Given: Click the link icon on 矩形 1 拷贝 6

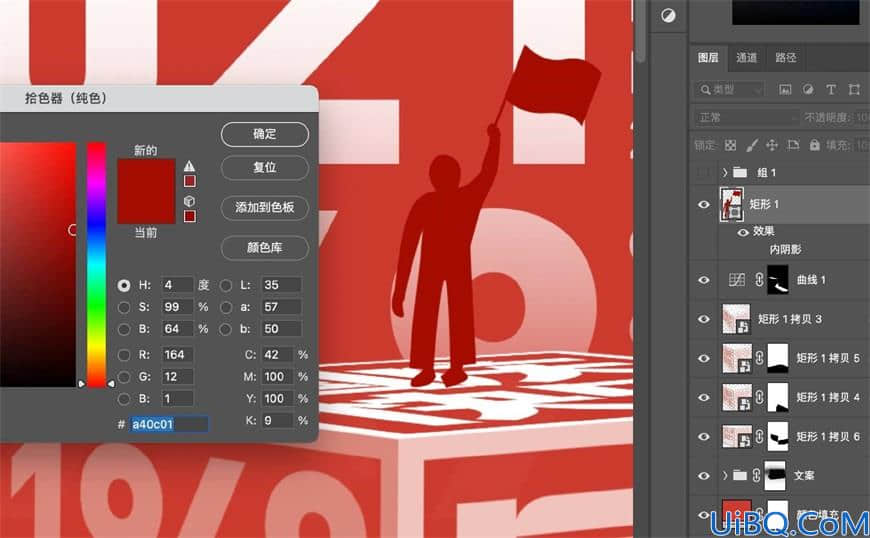Looking at the screenshot, I should tap(759, 437).
